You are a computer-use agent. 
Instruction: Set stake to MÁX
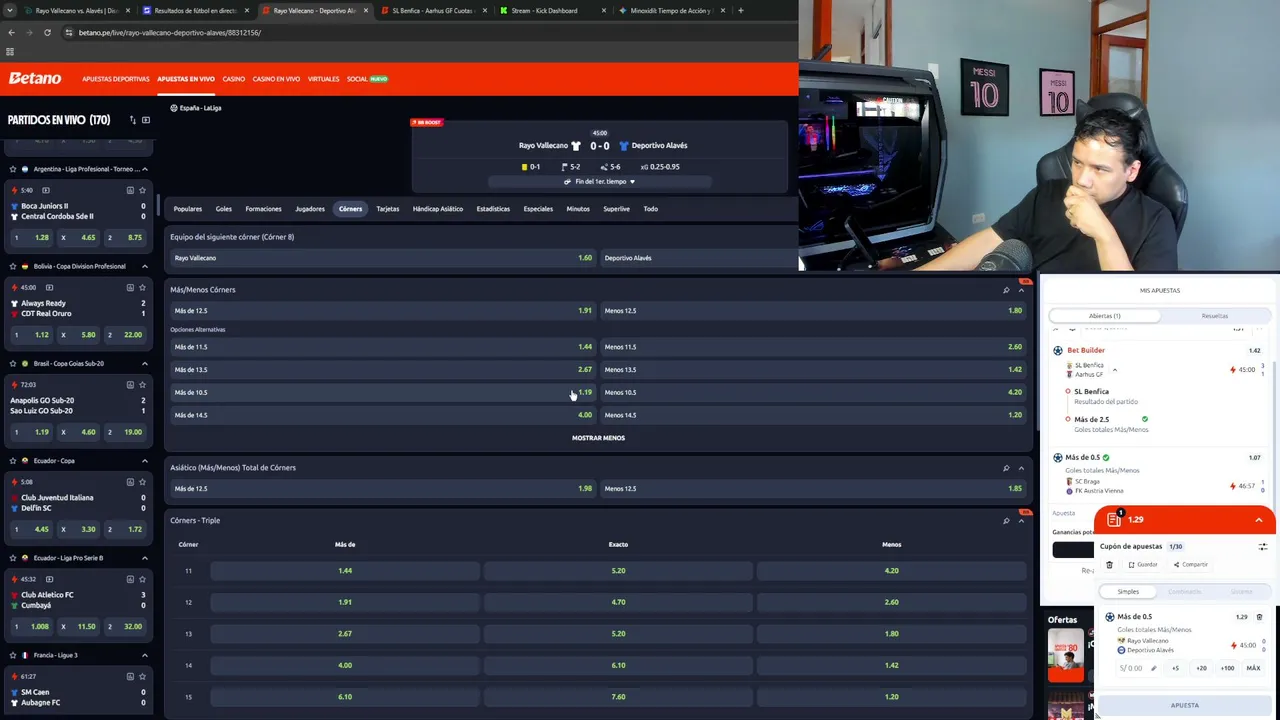1253,668
